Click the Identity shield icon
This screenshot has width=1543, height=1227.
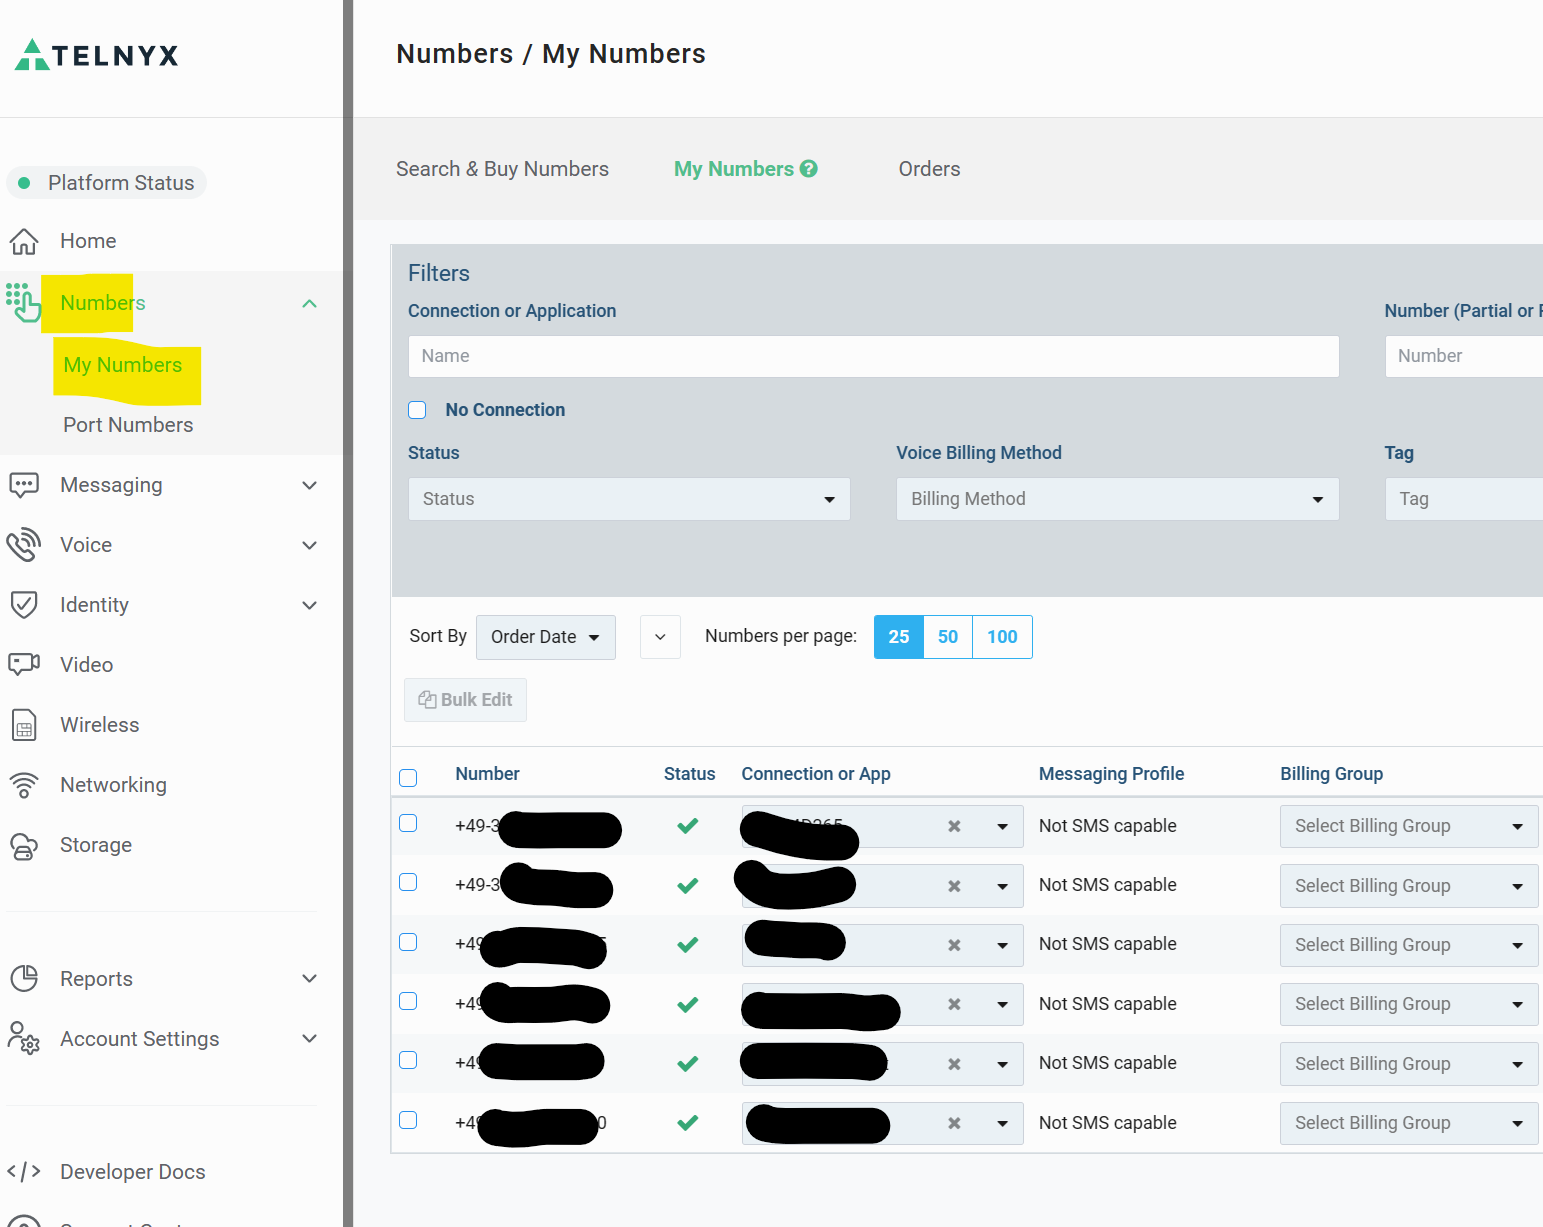24,605
